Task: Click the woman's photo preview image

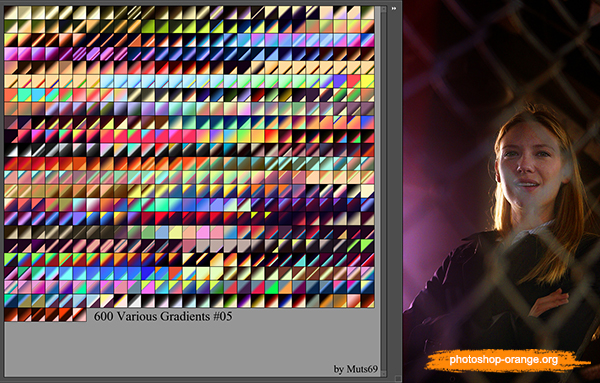Action: pos(501,191)
